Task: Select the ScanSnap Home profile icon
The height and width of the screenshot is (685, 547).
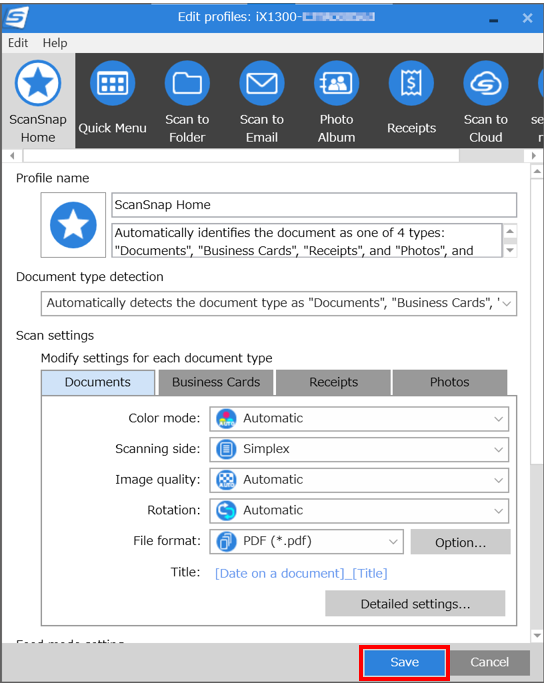Action: [38, 83]
